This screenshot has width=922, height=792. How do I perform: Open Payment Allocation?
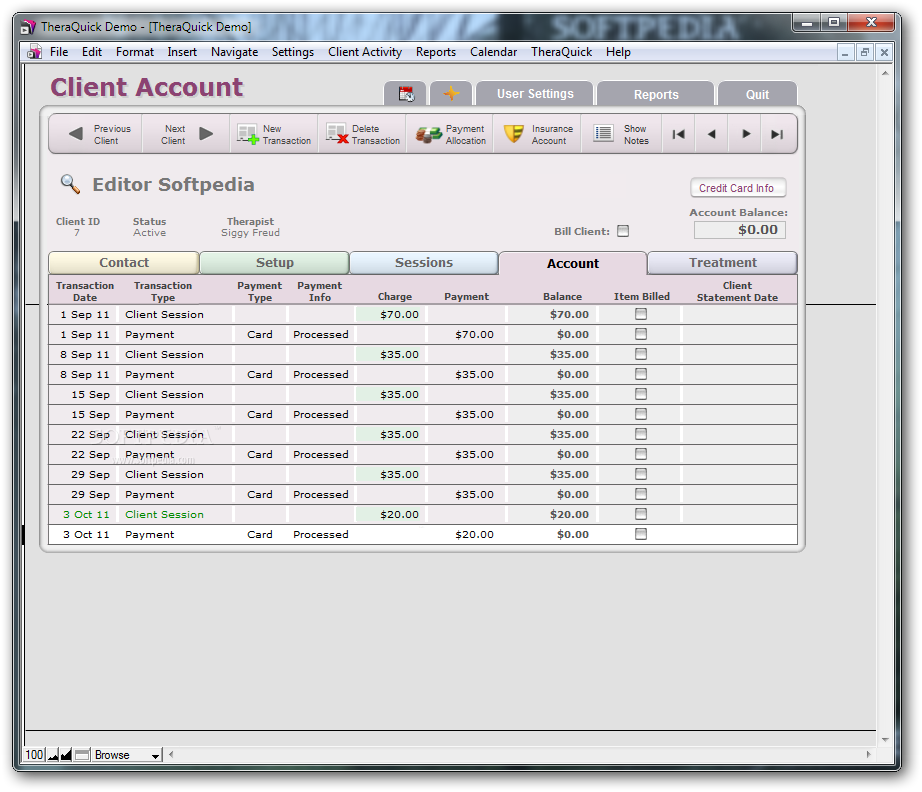tap(450, 134)
